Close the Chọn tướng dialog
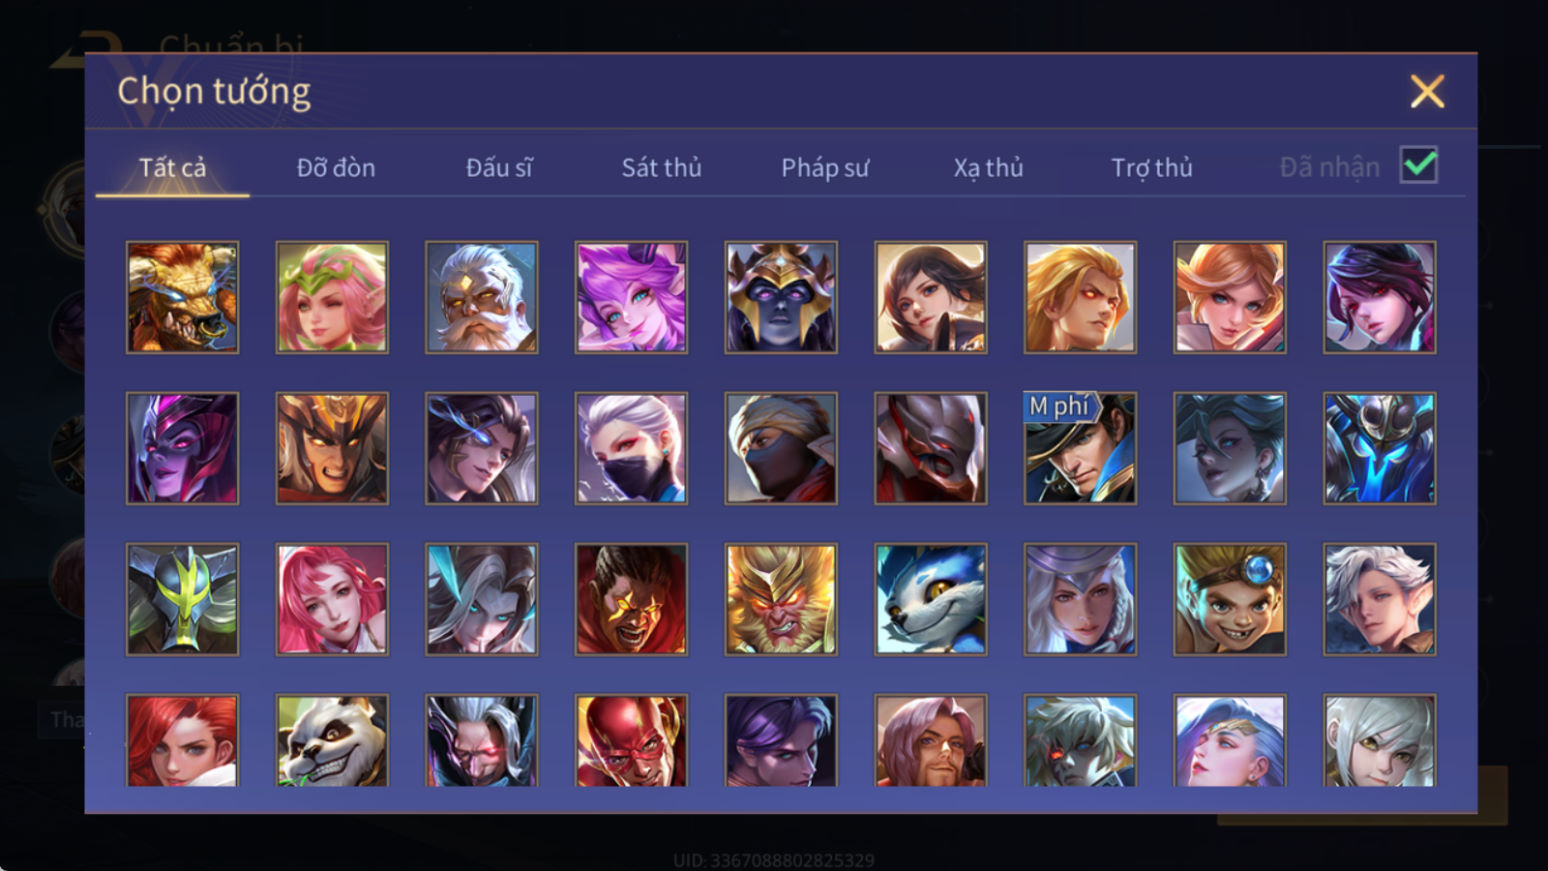 pos(1427,91)
